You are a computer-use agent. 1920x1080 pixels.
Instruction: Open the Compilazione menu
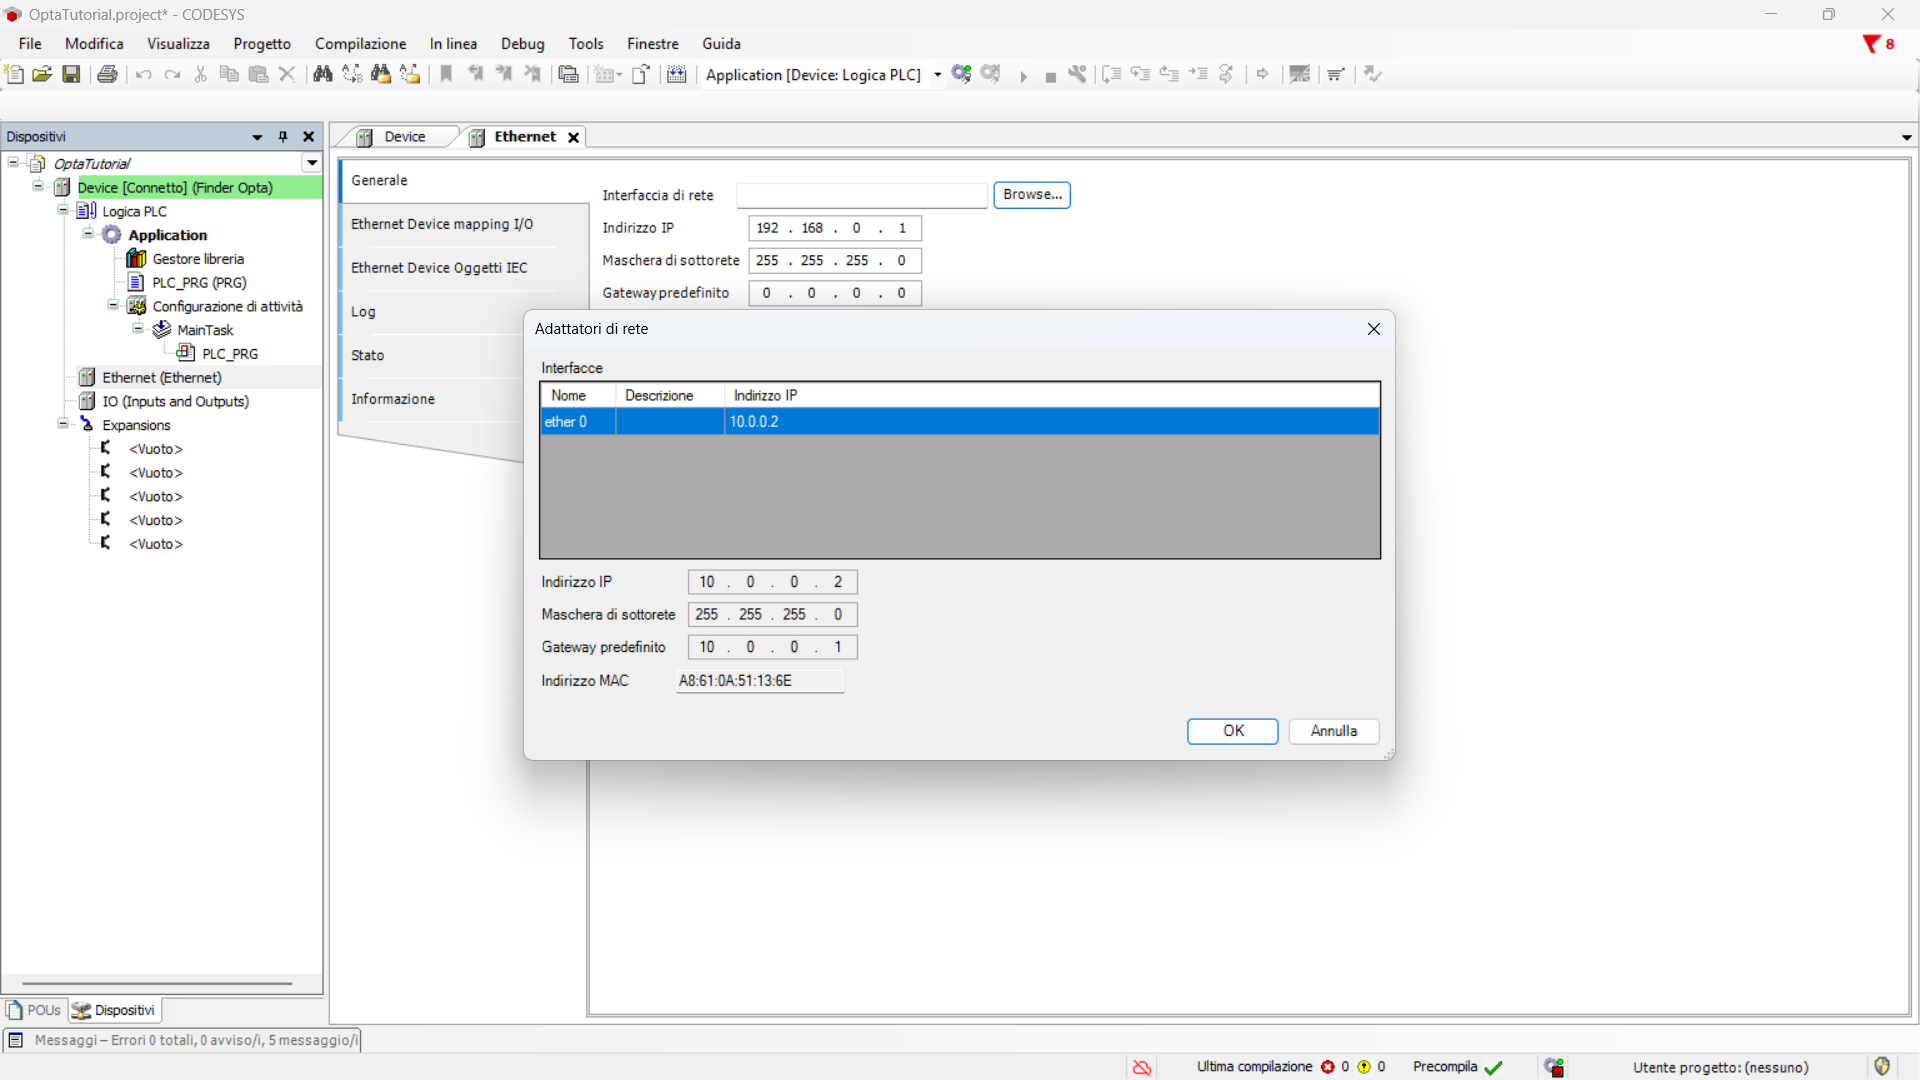(x=360, y=44)
